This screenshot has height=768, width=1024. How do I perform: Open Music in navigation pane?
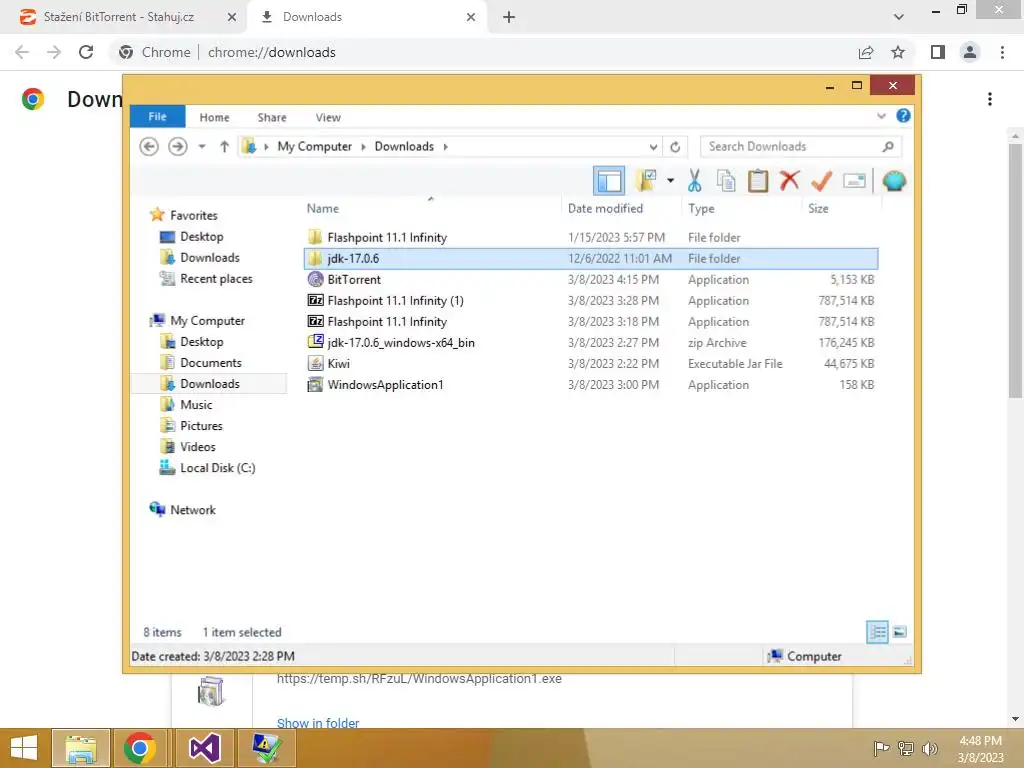(196, 404)
